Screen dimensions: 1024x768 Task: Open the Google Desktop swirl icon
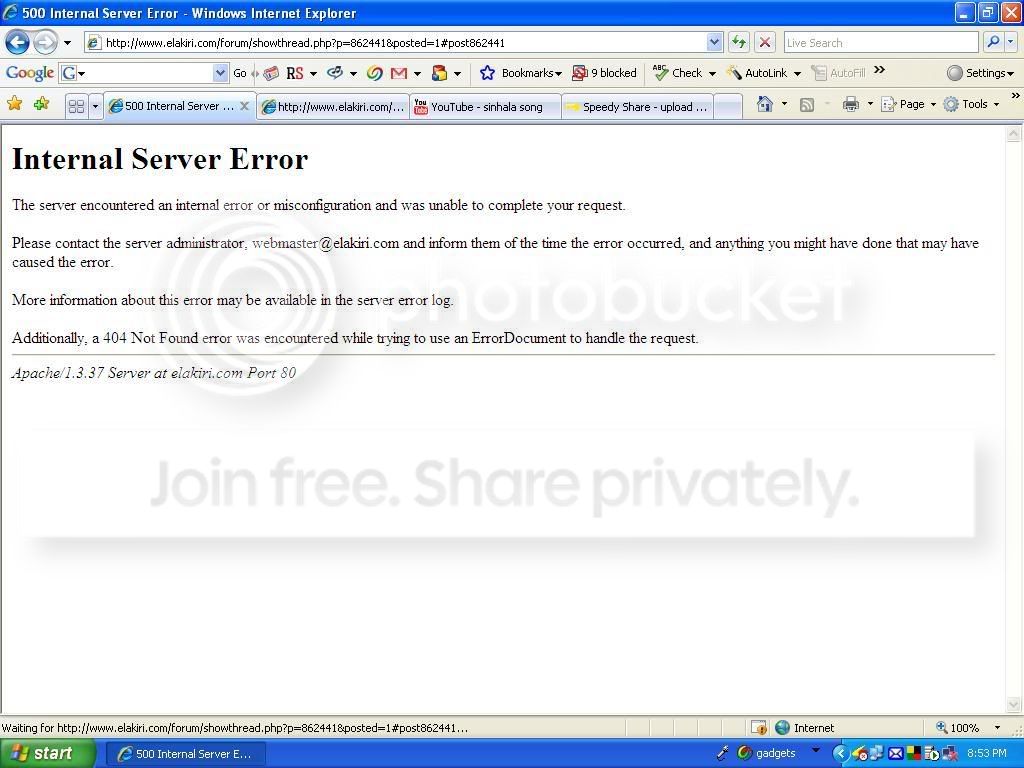[374, 73]
